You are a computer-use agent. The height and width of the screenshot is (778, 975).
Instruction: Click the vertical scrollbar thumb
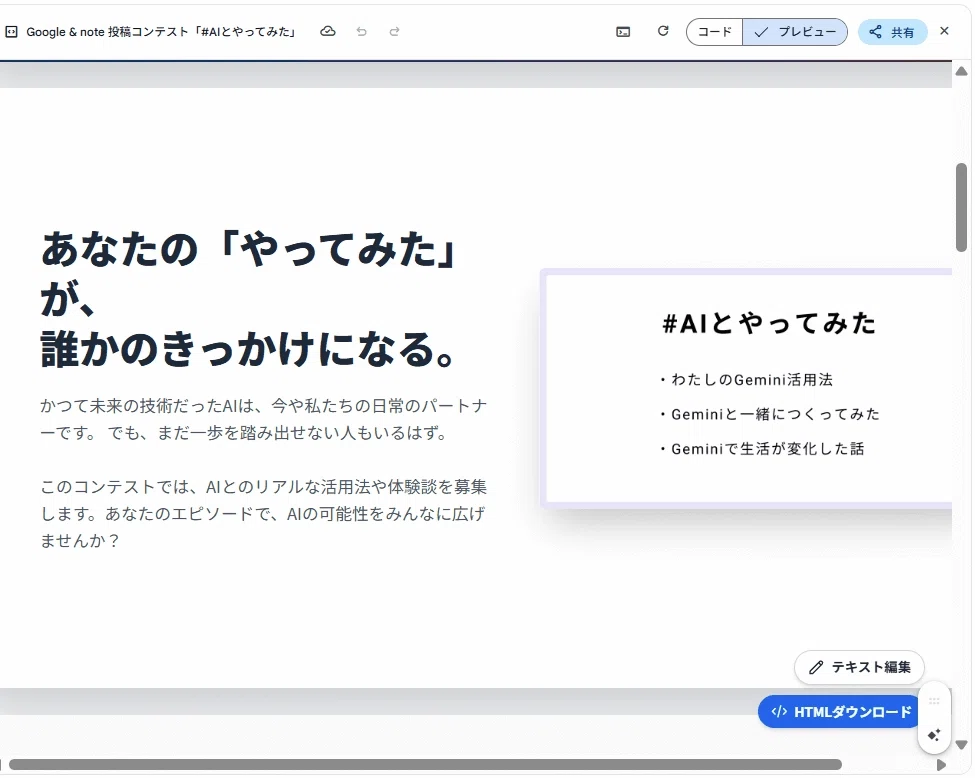961,207
